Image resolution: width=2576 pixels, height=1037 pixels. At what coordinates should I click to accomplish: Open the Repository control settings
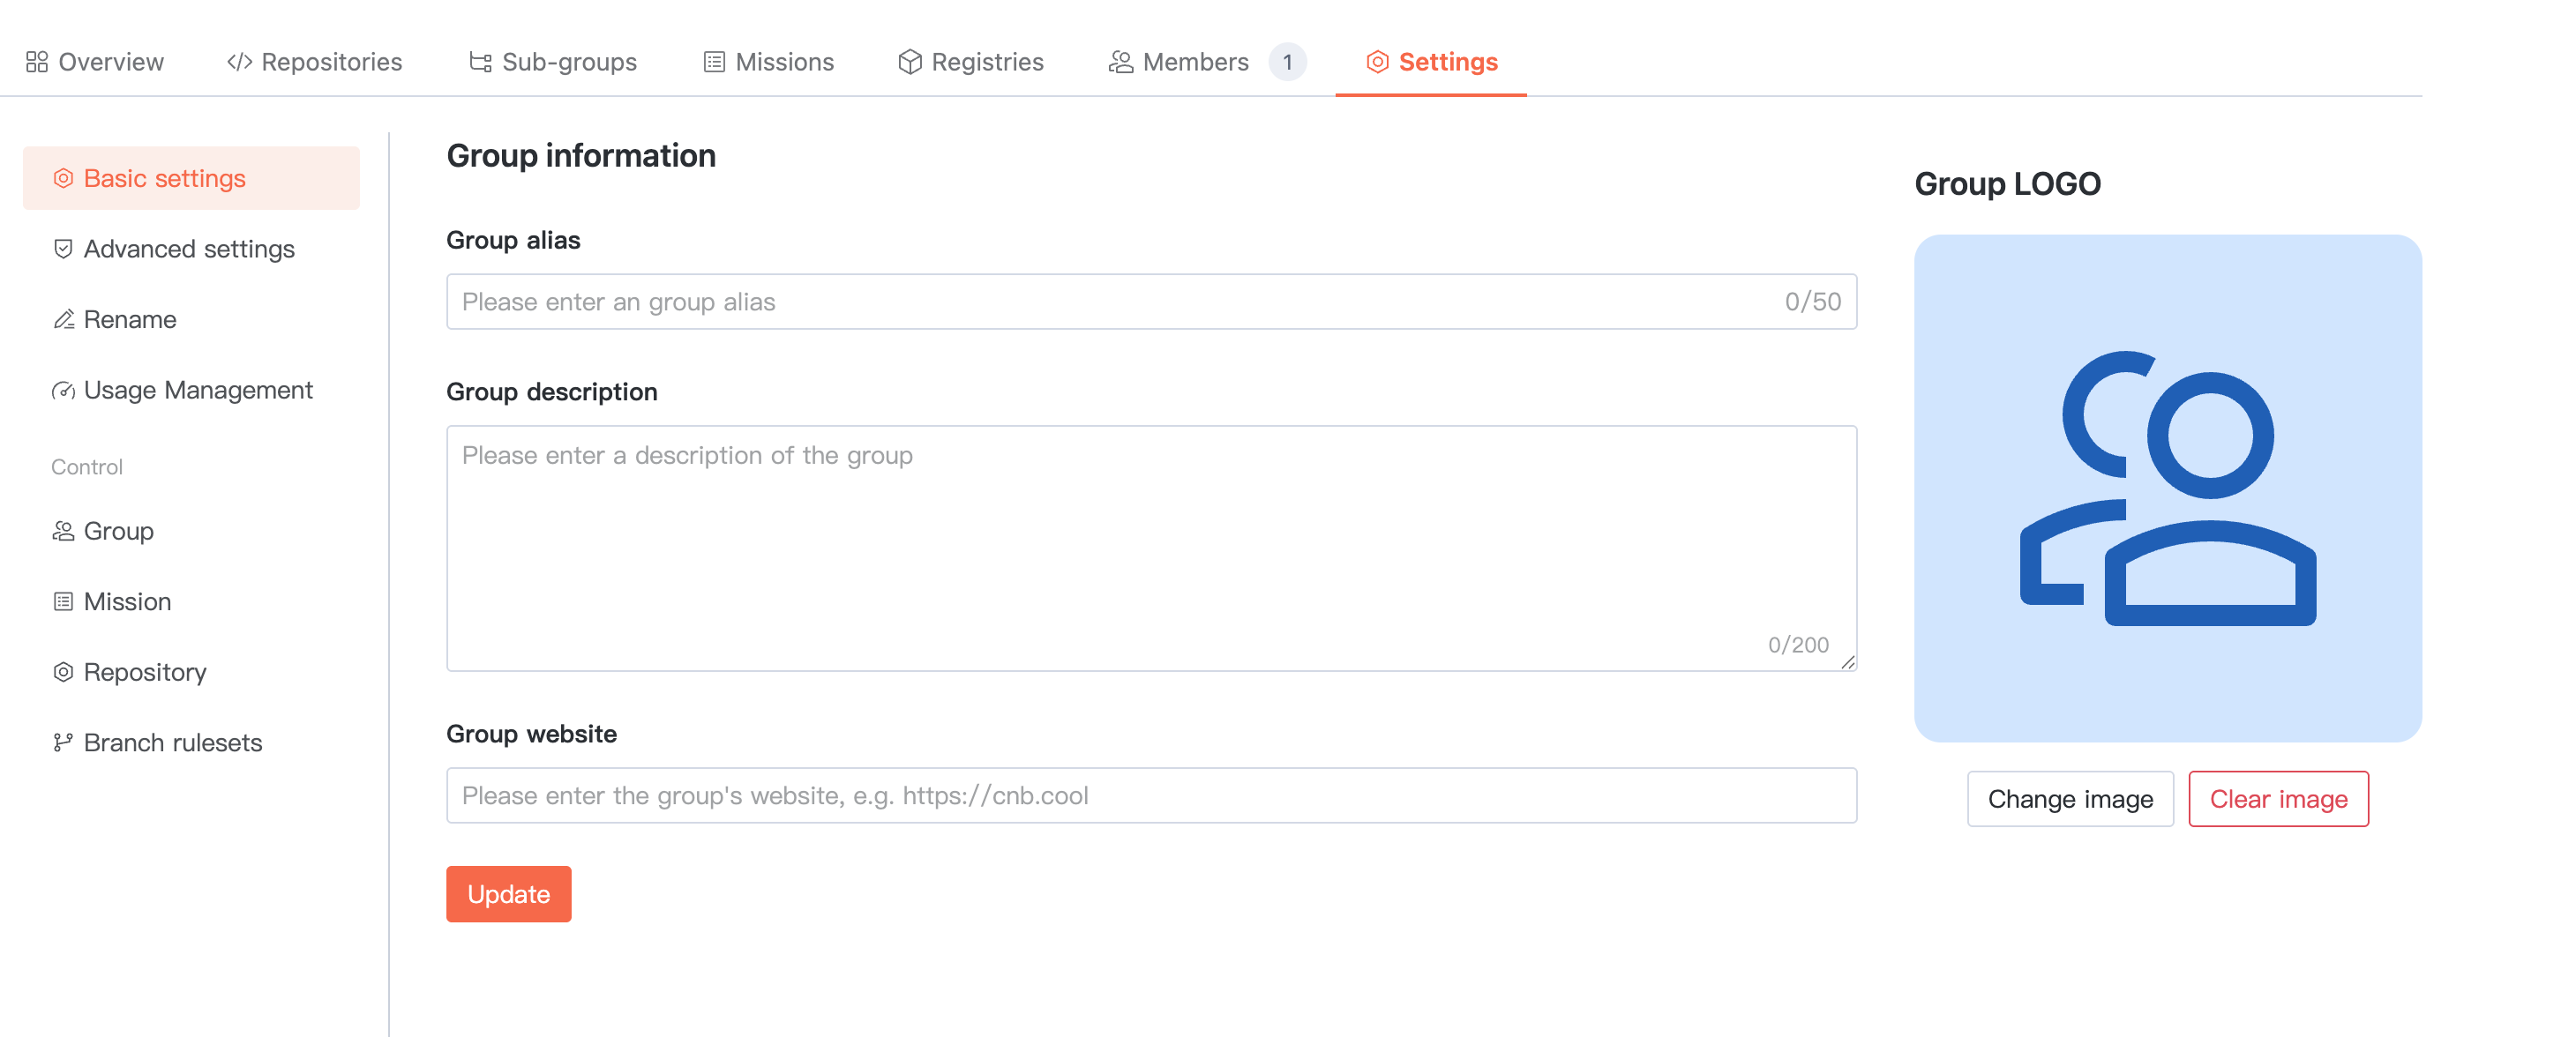click(144, 672)
